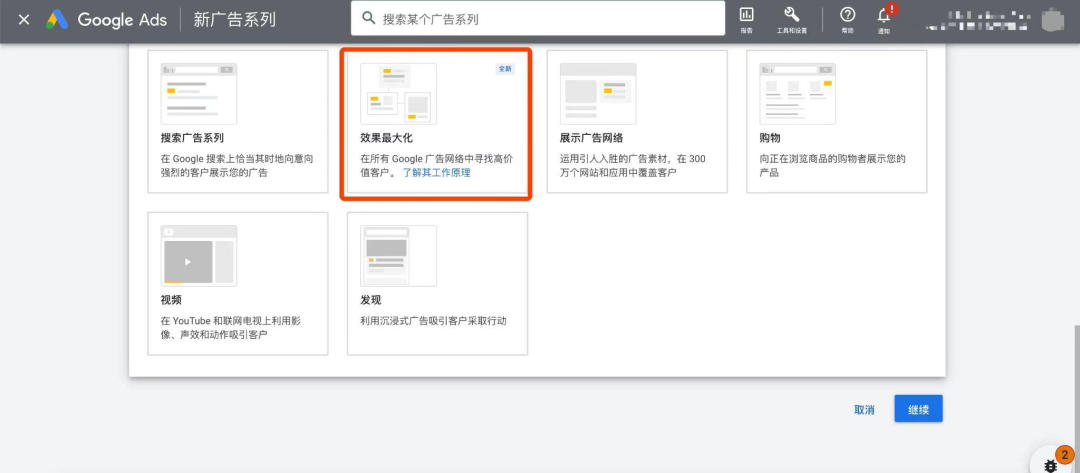
Task: Open the 了解其工作原理 link
Action: 436,173
